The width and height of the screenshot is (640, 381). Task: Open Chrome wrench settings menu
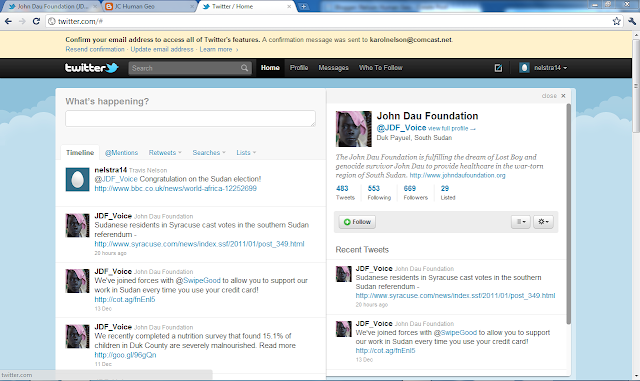coord(632,21)
